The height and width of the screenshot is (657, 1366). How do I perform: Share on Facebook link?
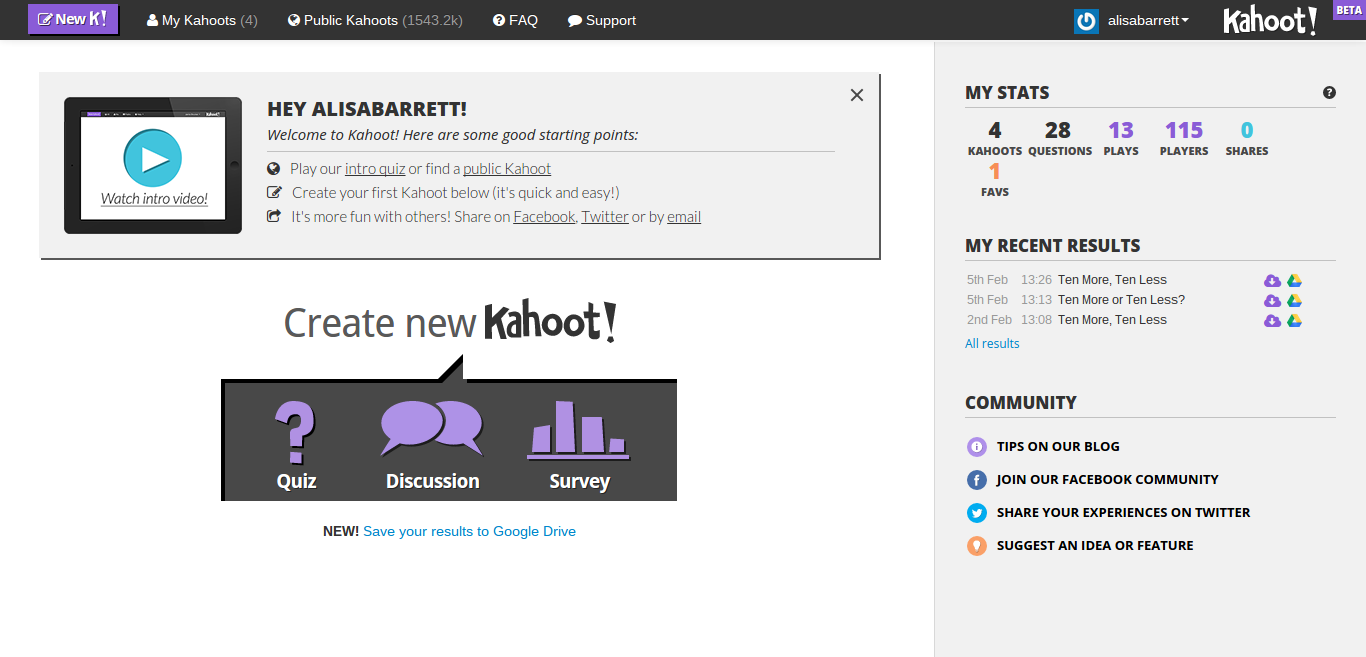[544, 217]
